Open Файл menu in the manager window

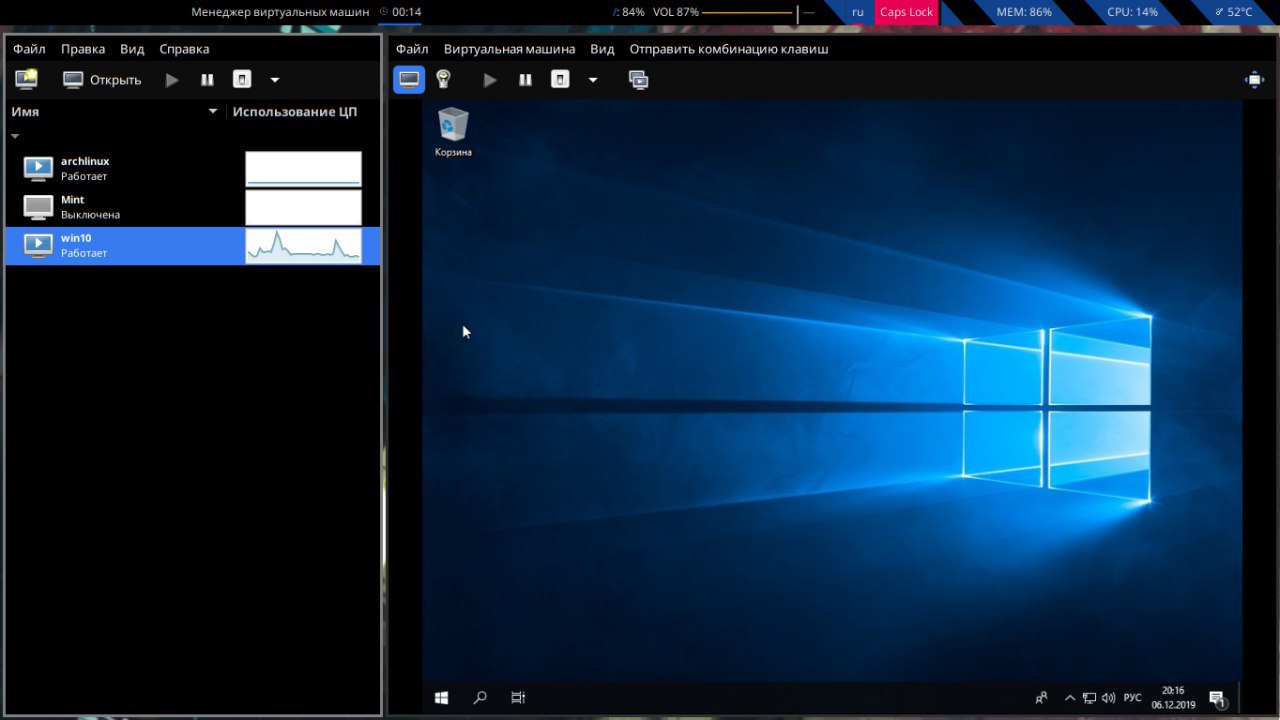coord(29,49)
